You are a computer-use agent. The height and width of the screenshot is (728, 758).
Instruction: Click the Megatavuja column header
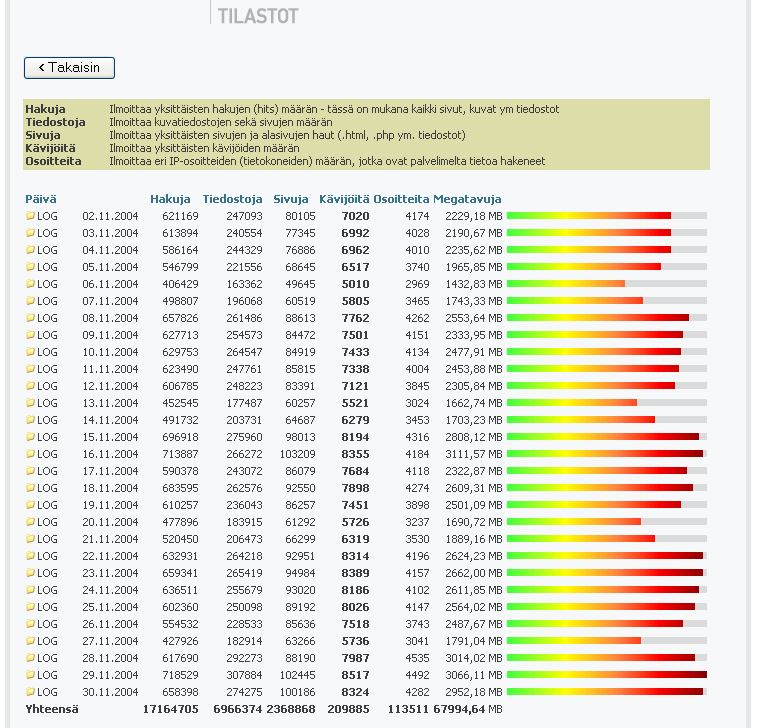tap(467, 199)
